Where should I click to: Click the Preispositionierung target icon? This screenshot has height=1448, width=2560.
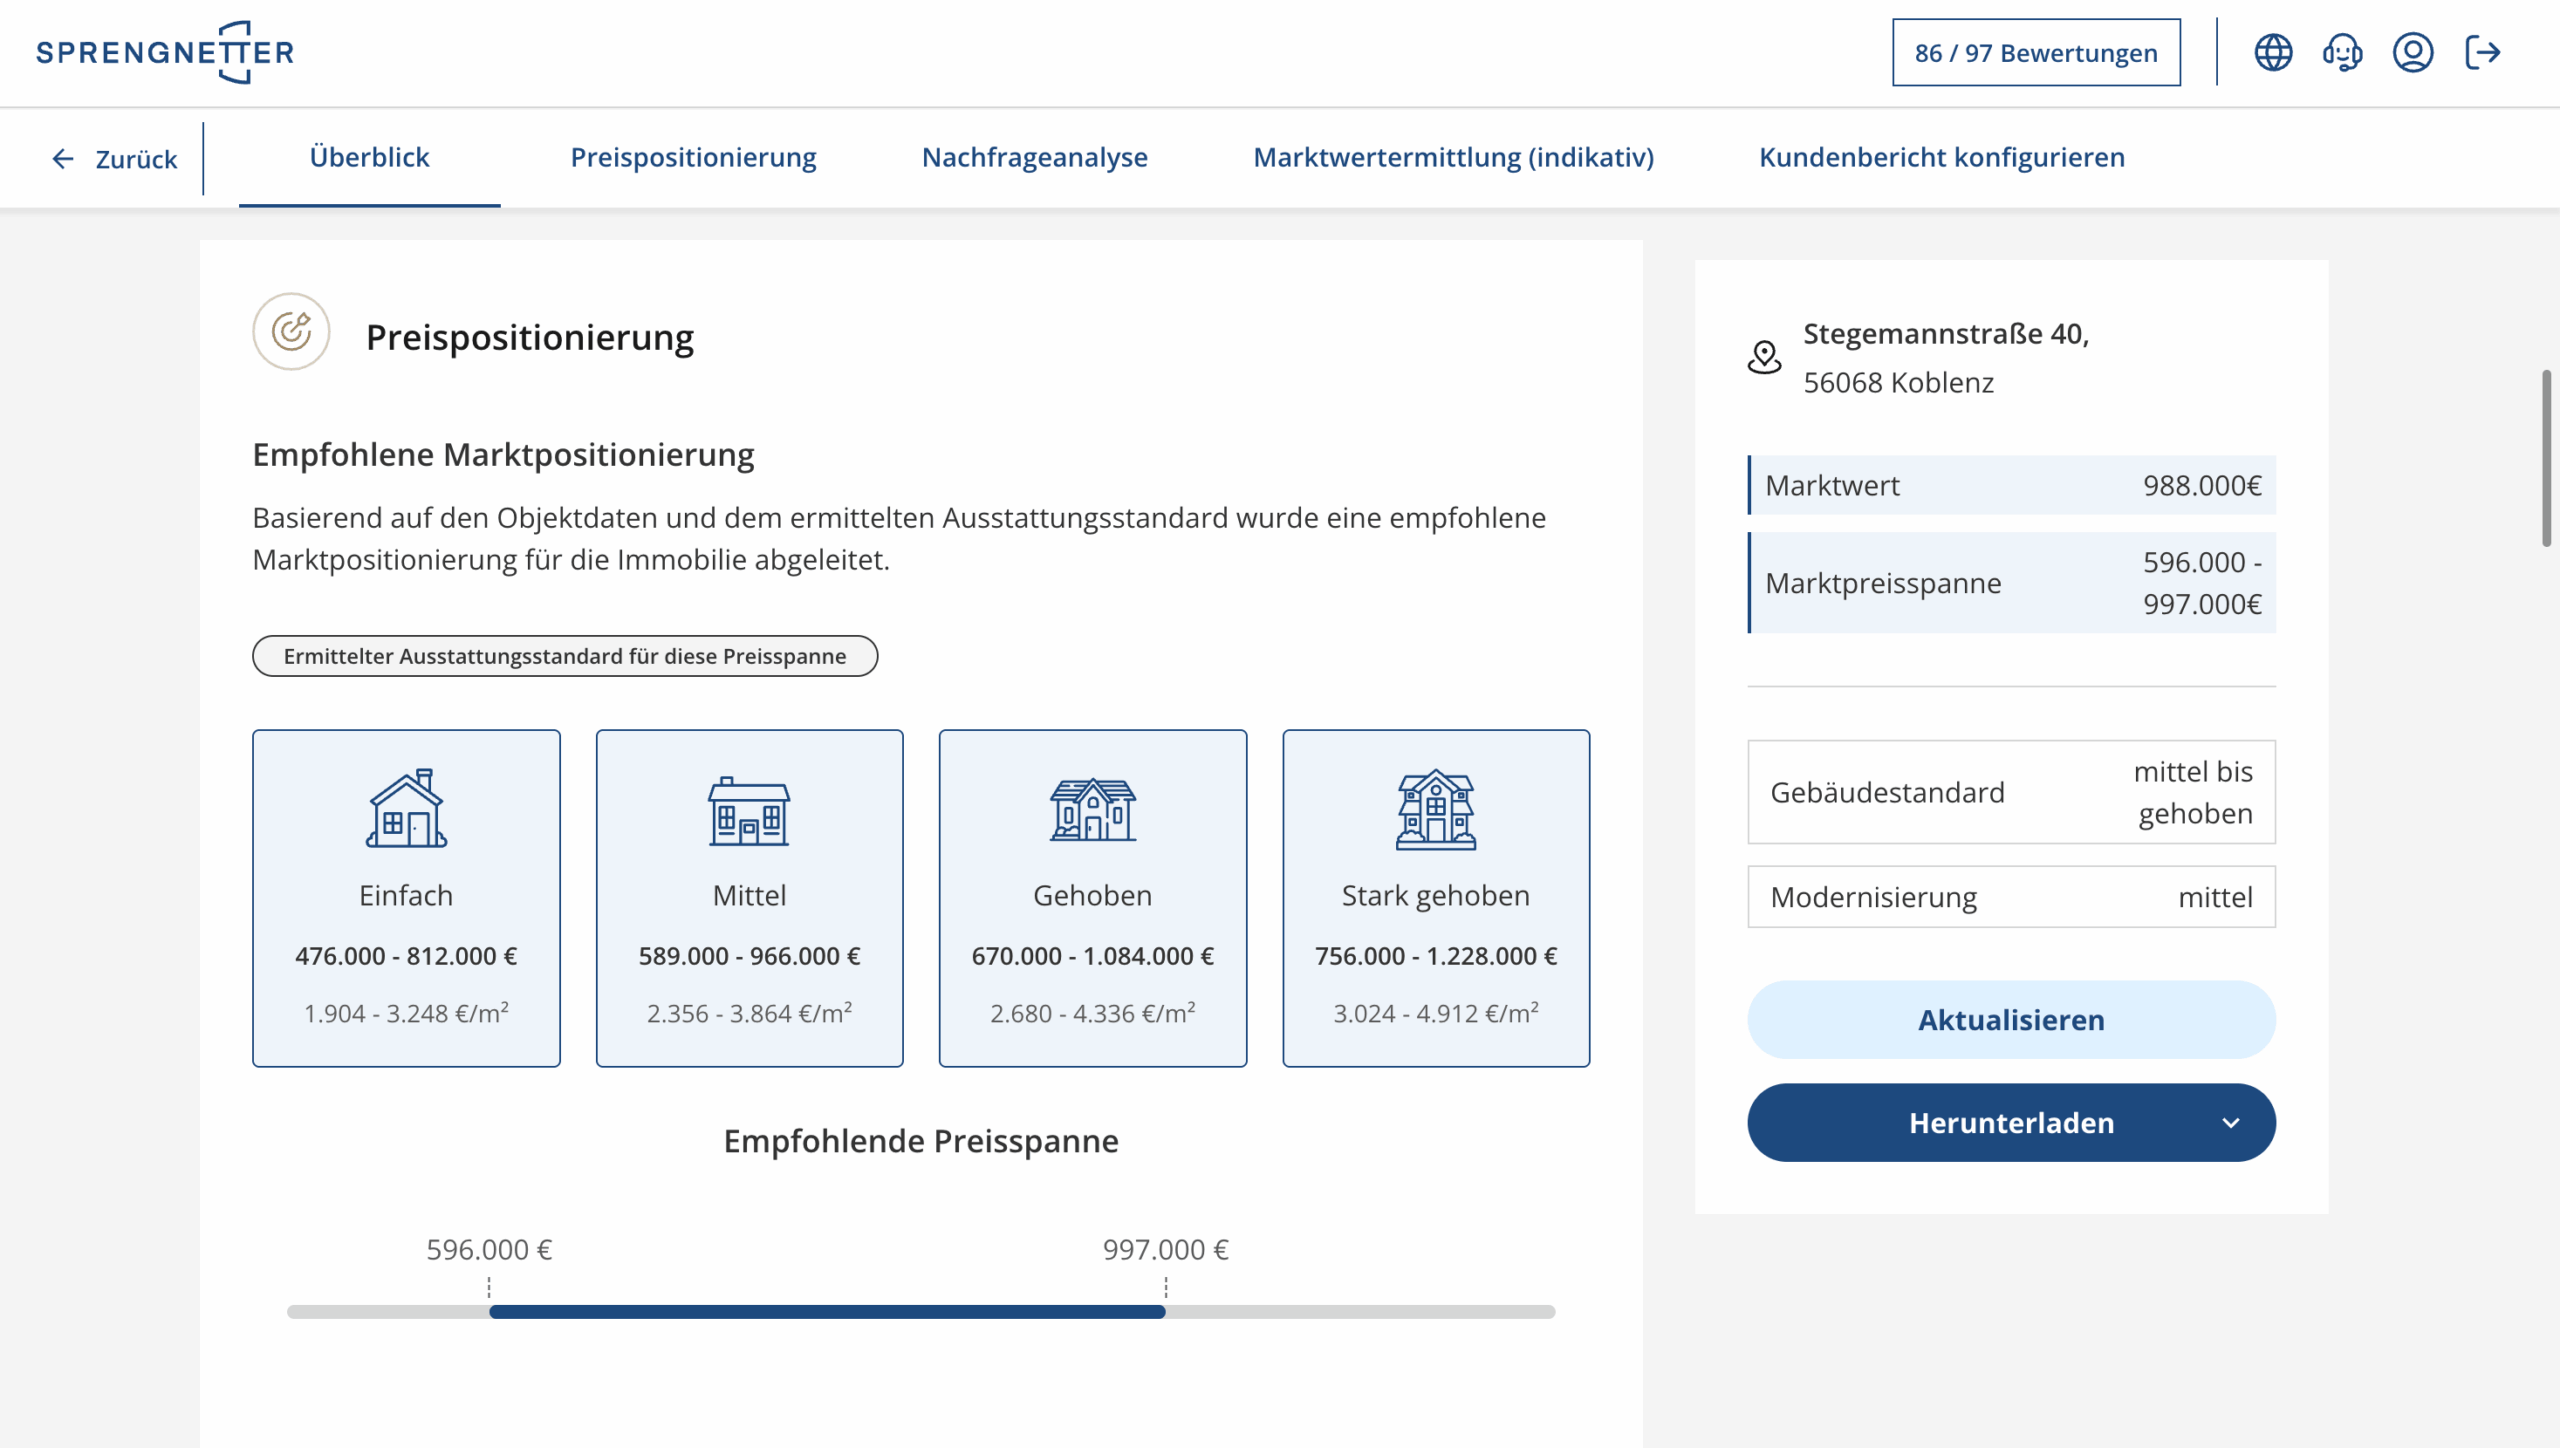click(291, 331)
